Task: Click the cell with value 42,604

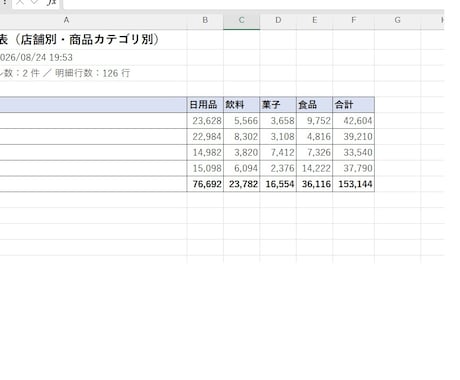Action: tap(354, 121)
